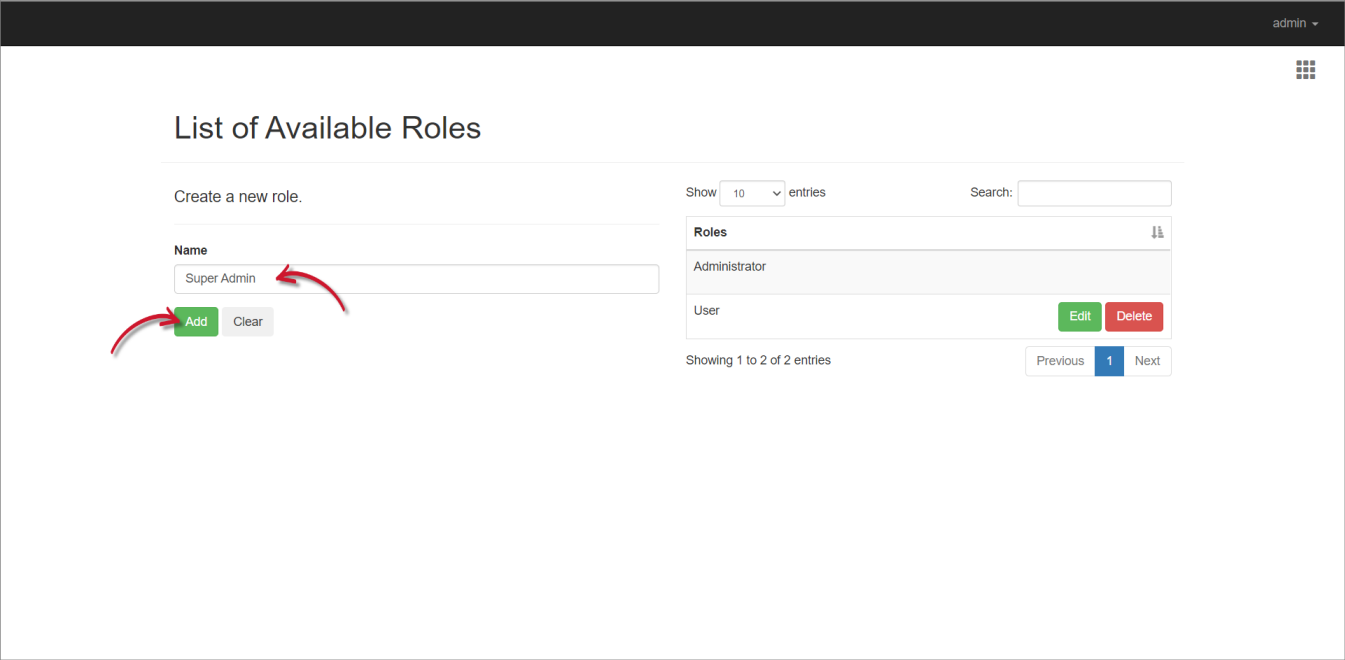Open the apps grid icon
Viewport: 1345px width, 660px height.
click(x=1305, y=69)
